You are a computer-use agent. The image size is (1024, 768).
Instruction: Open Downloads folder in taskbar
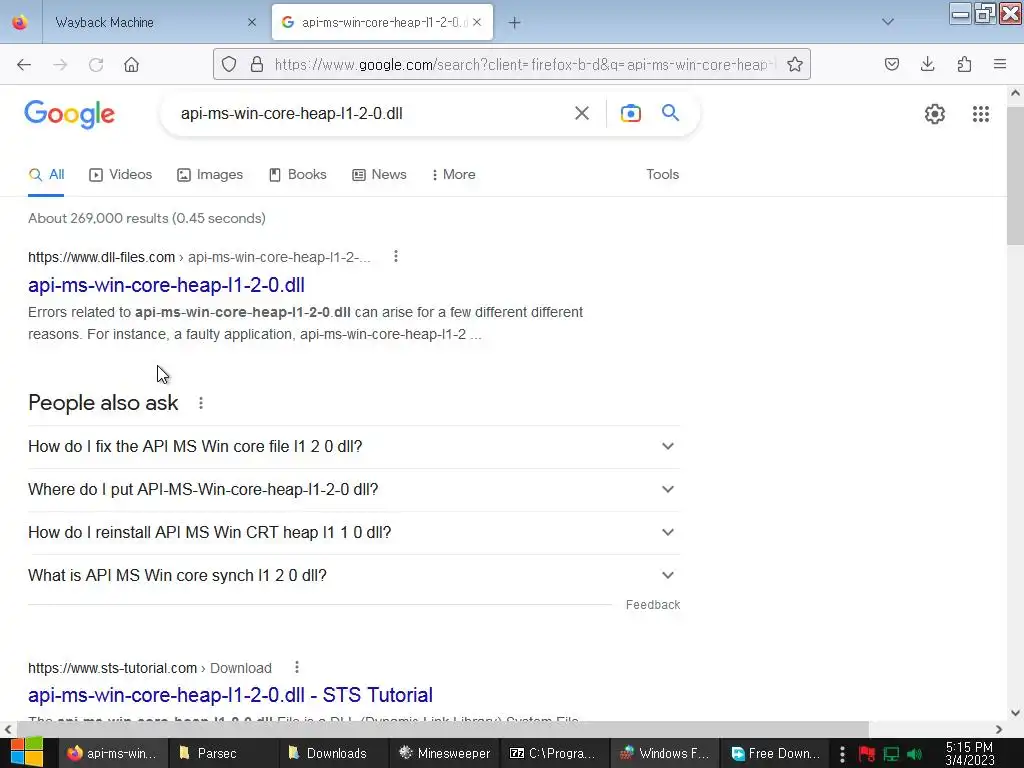(x=334, y=753)
